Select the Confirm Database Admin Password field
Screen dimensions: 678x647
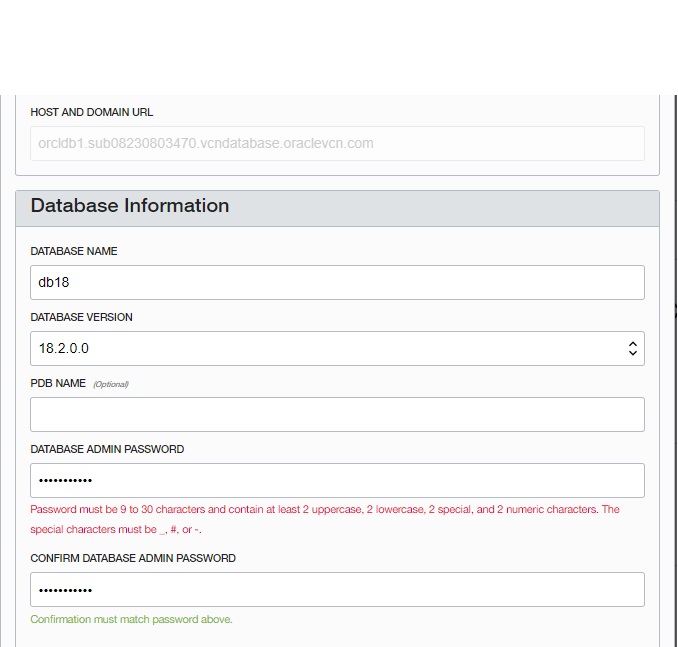pyautogui.click(x=337, y=589)
